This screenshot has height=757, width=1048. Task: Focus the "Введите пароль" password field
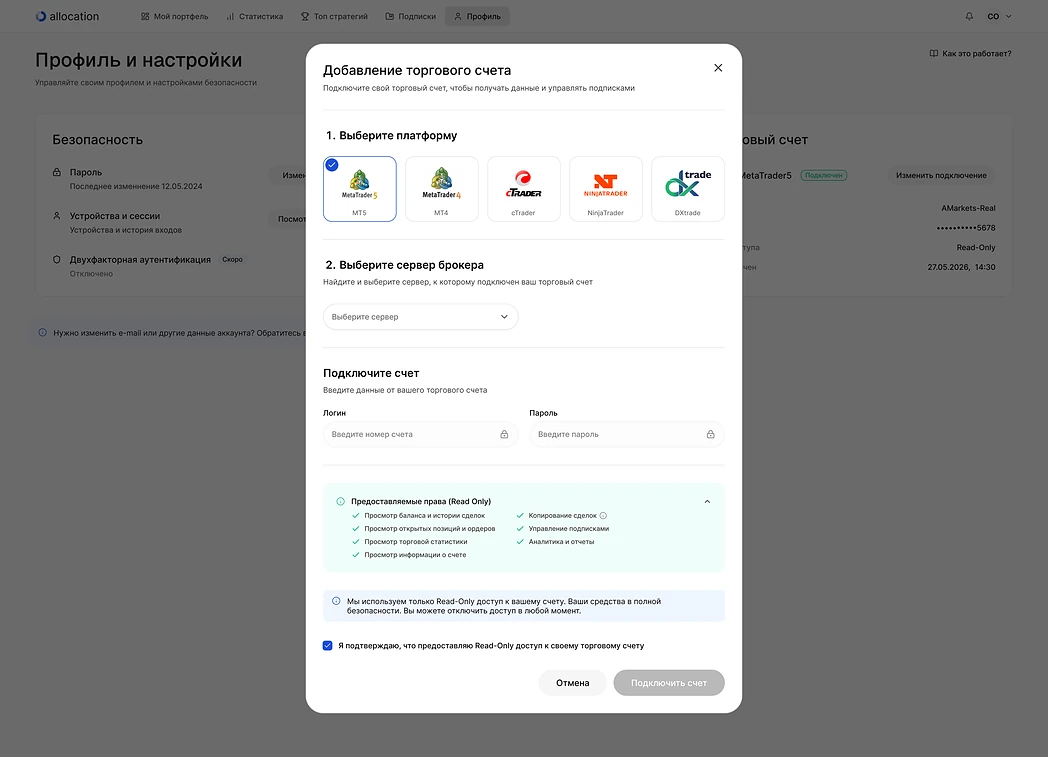tap(627, 434)
